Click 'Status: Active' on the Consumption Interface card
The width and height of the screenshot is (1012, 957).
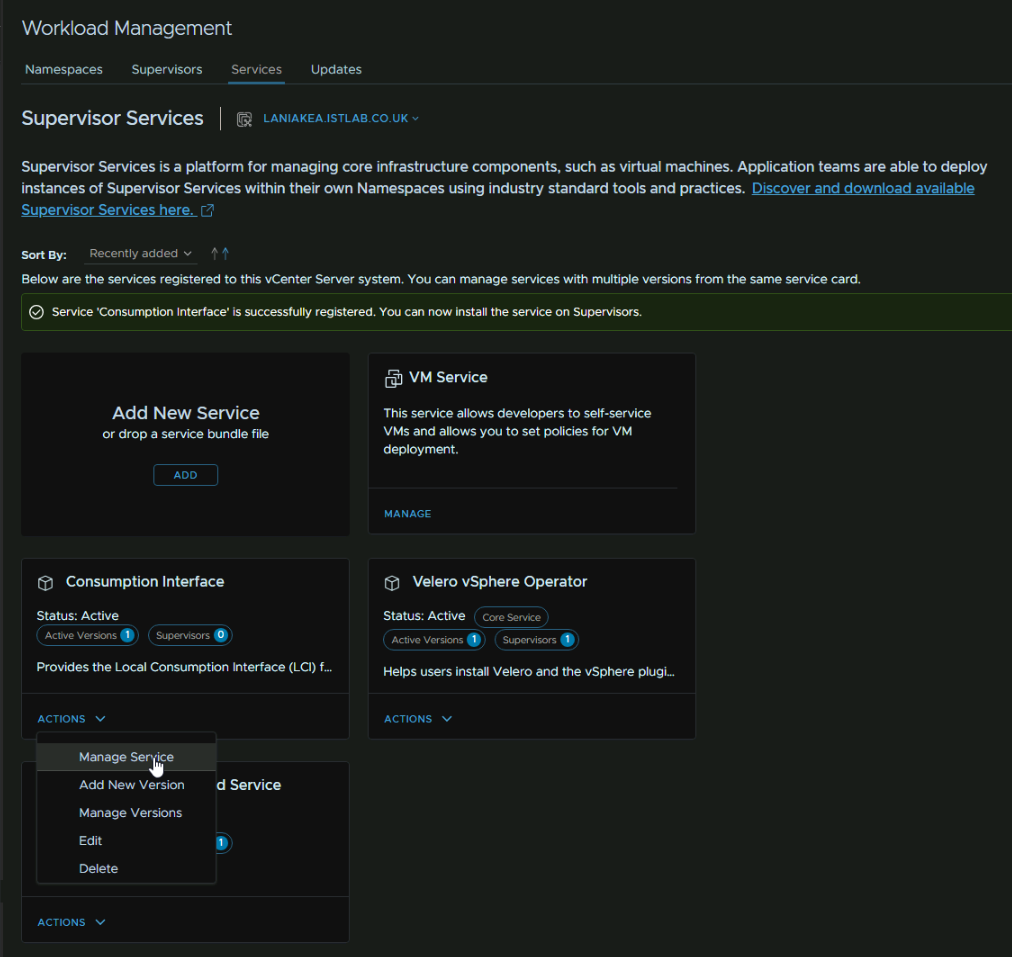click(x=77, y=616)
